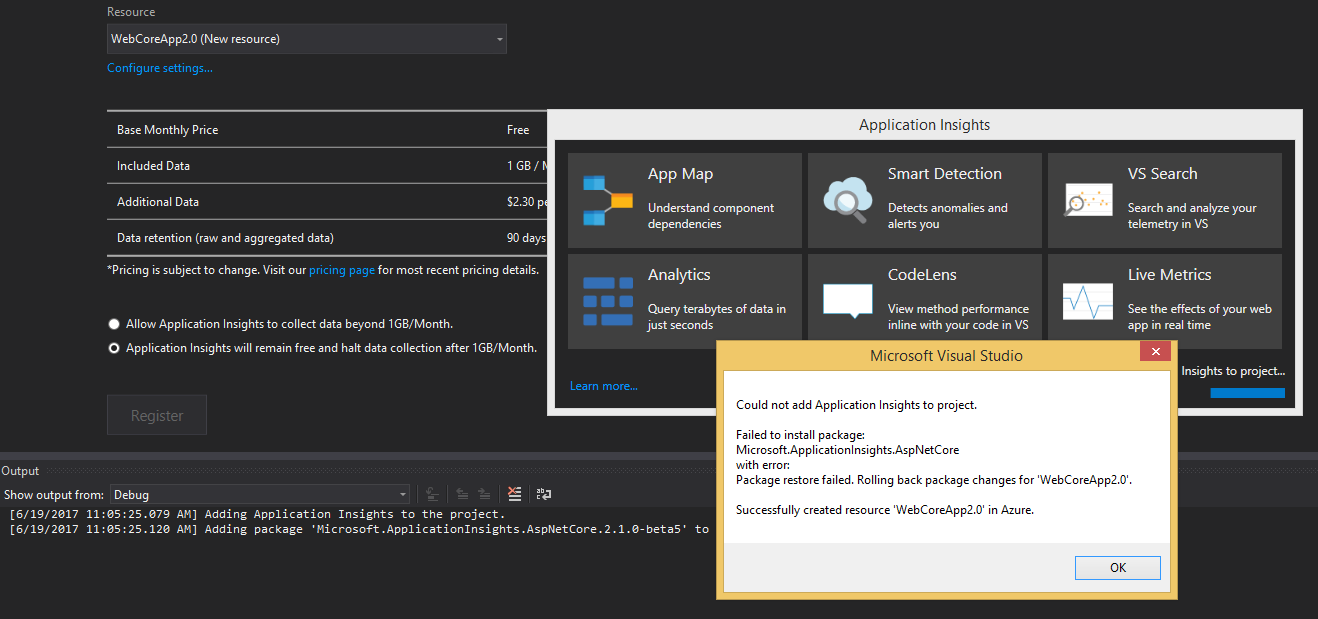
Task: Clear all output text icon
Action: [x=514, y=494]
